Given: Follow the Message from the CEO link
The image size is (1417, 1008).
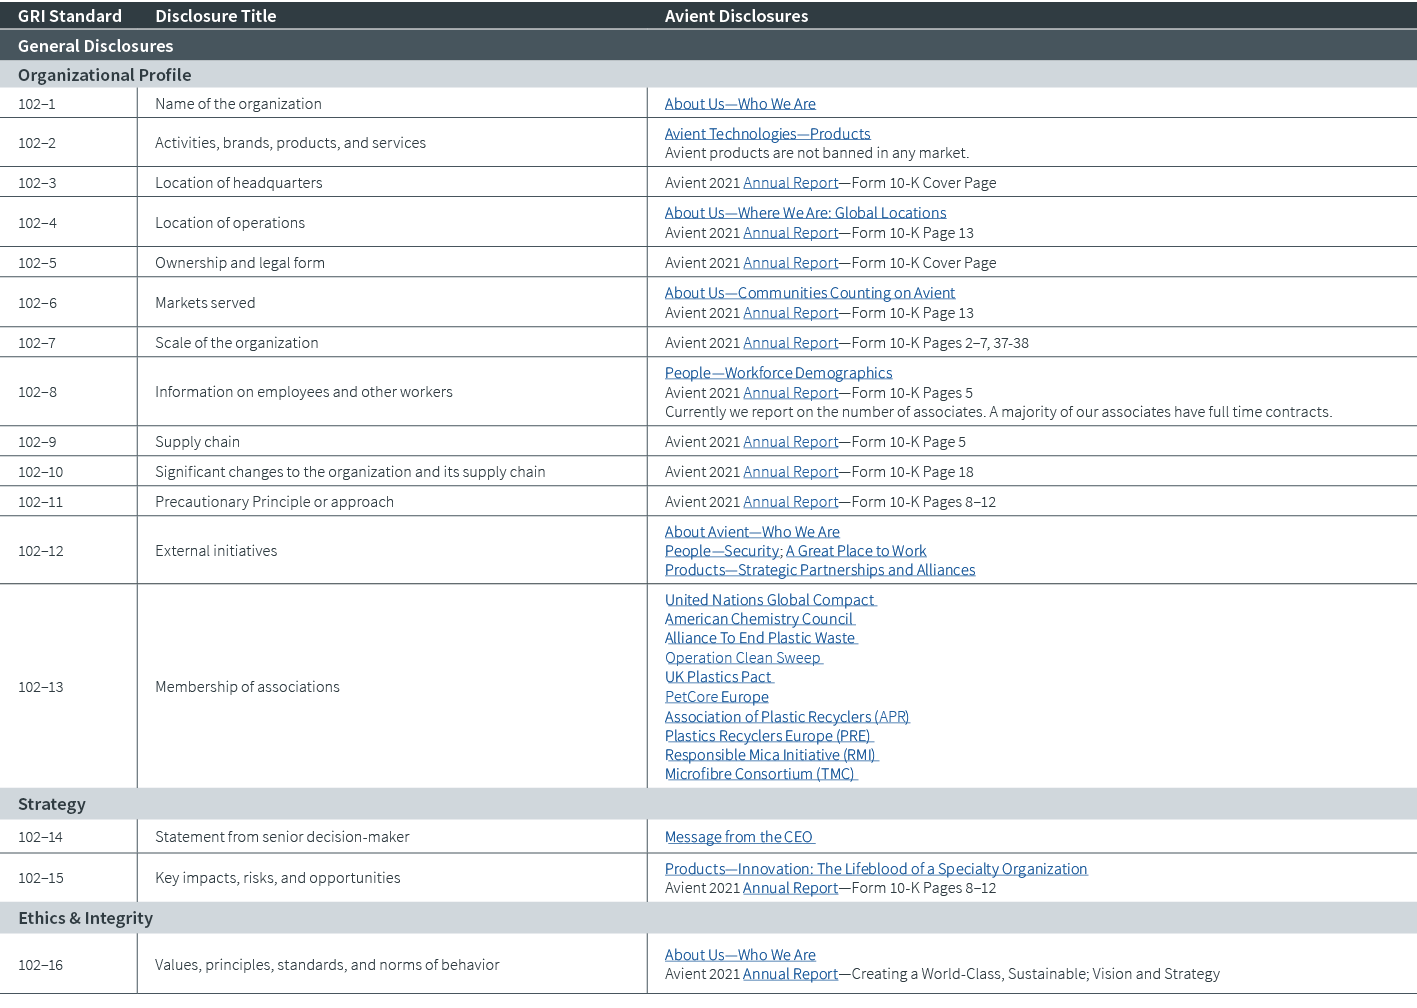Looking at the screenshot, I should click(x=739, y=836).
